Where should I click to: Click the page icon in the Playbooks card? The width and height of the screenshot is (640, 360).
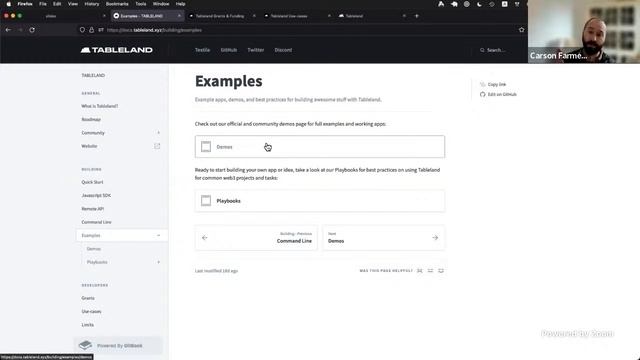[x=206, y=200]
